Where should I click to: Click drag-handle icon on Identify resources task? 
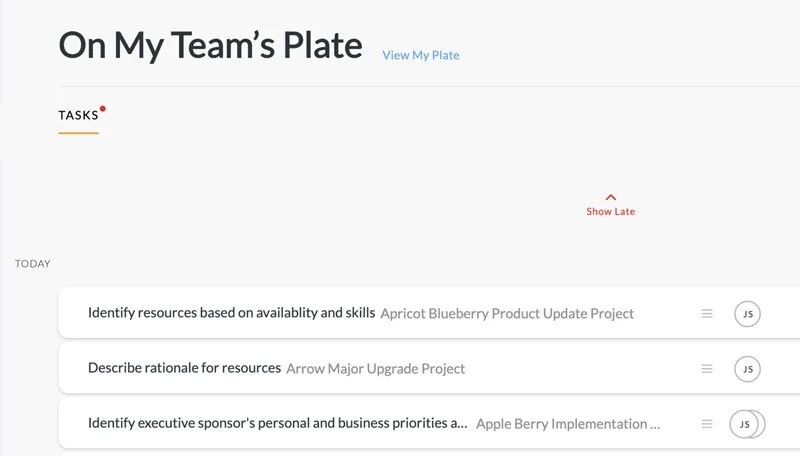pyautogui.click(x=707, y=313)
